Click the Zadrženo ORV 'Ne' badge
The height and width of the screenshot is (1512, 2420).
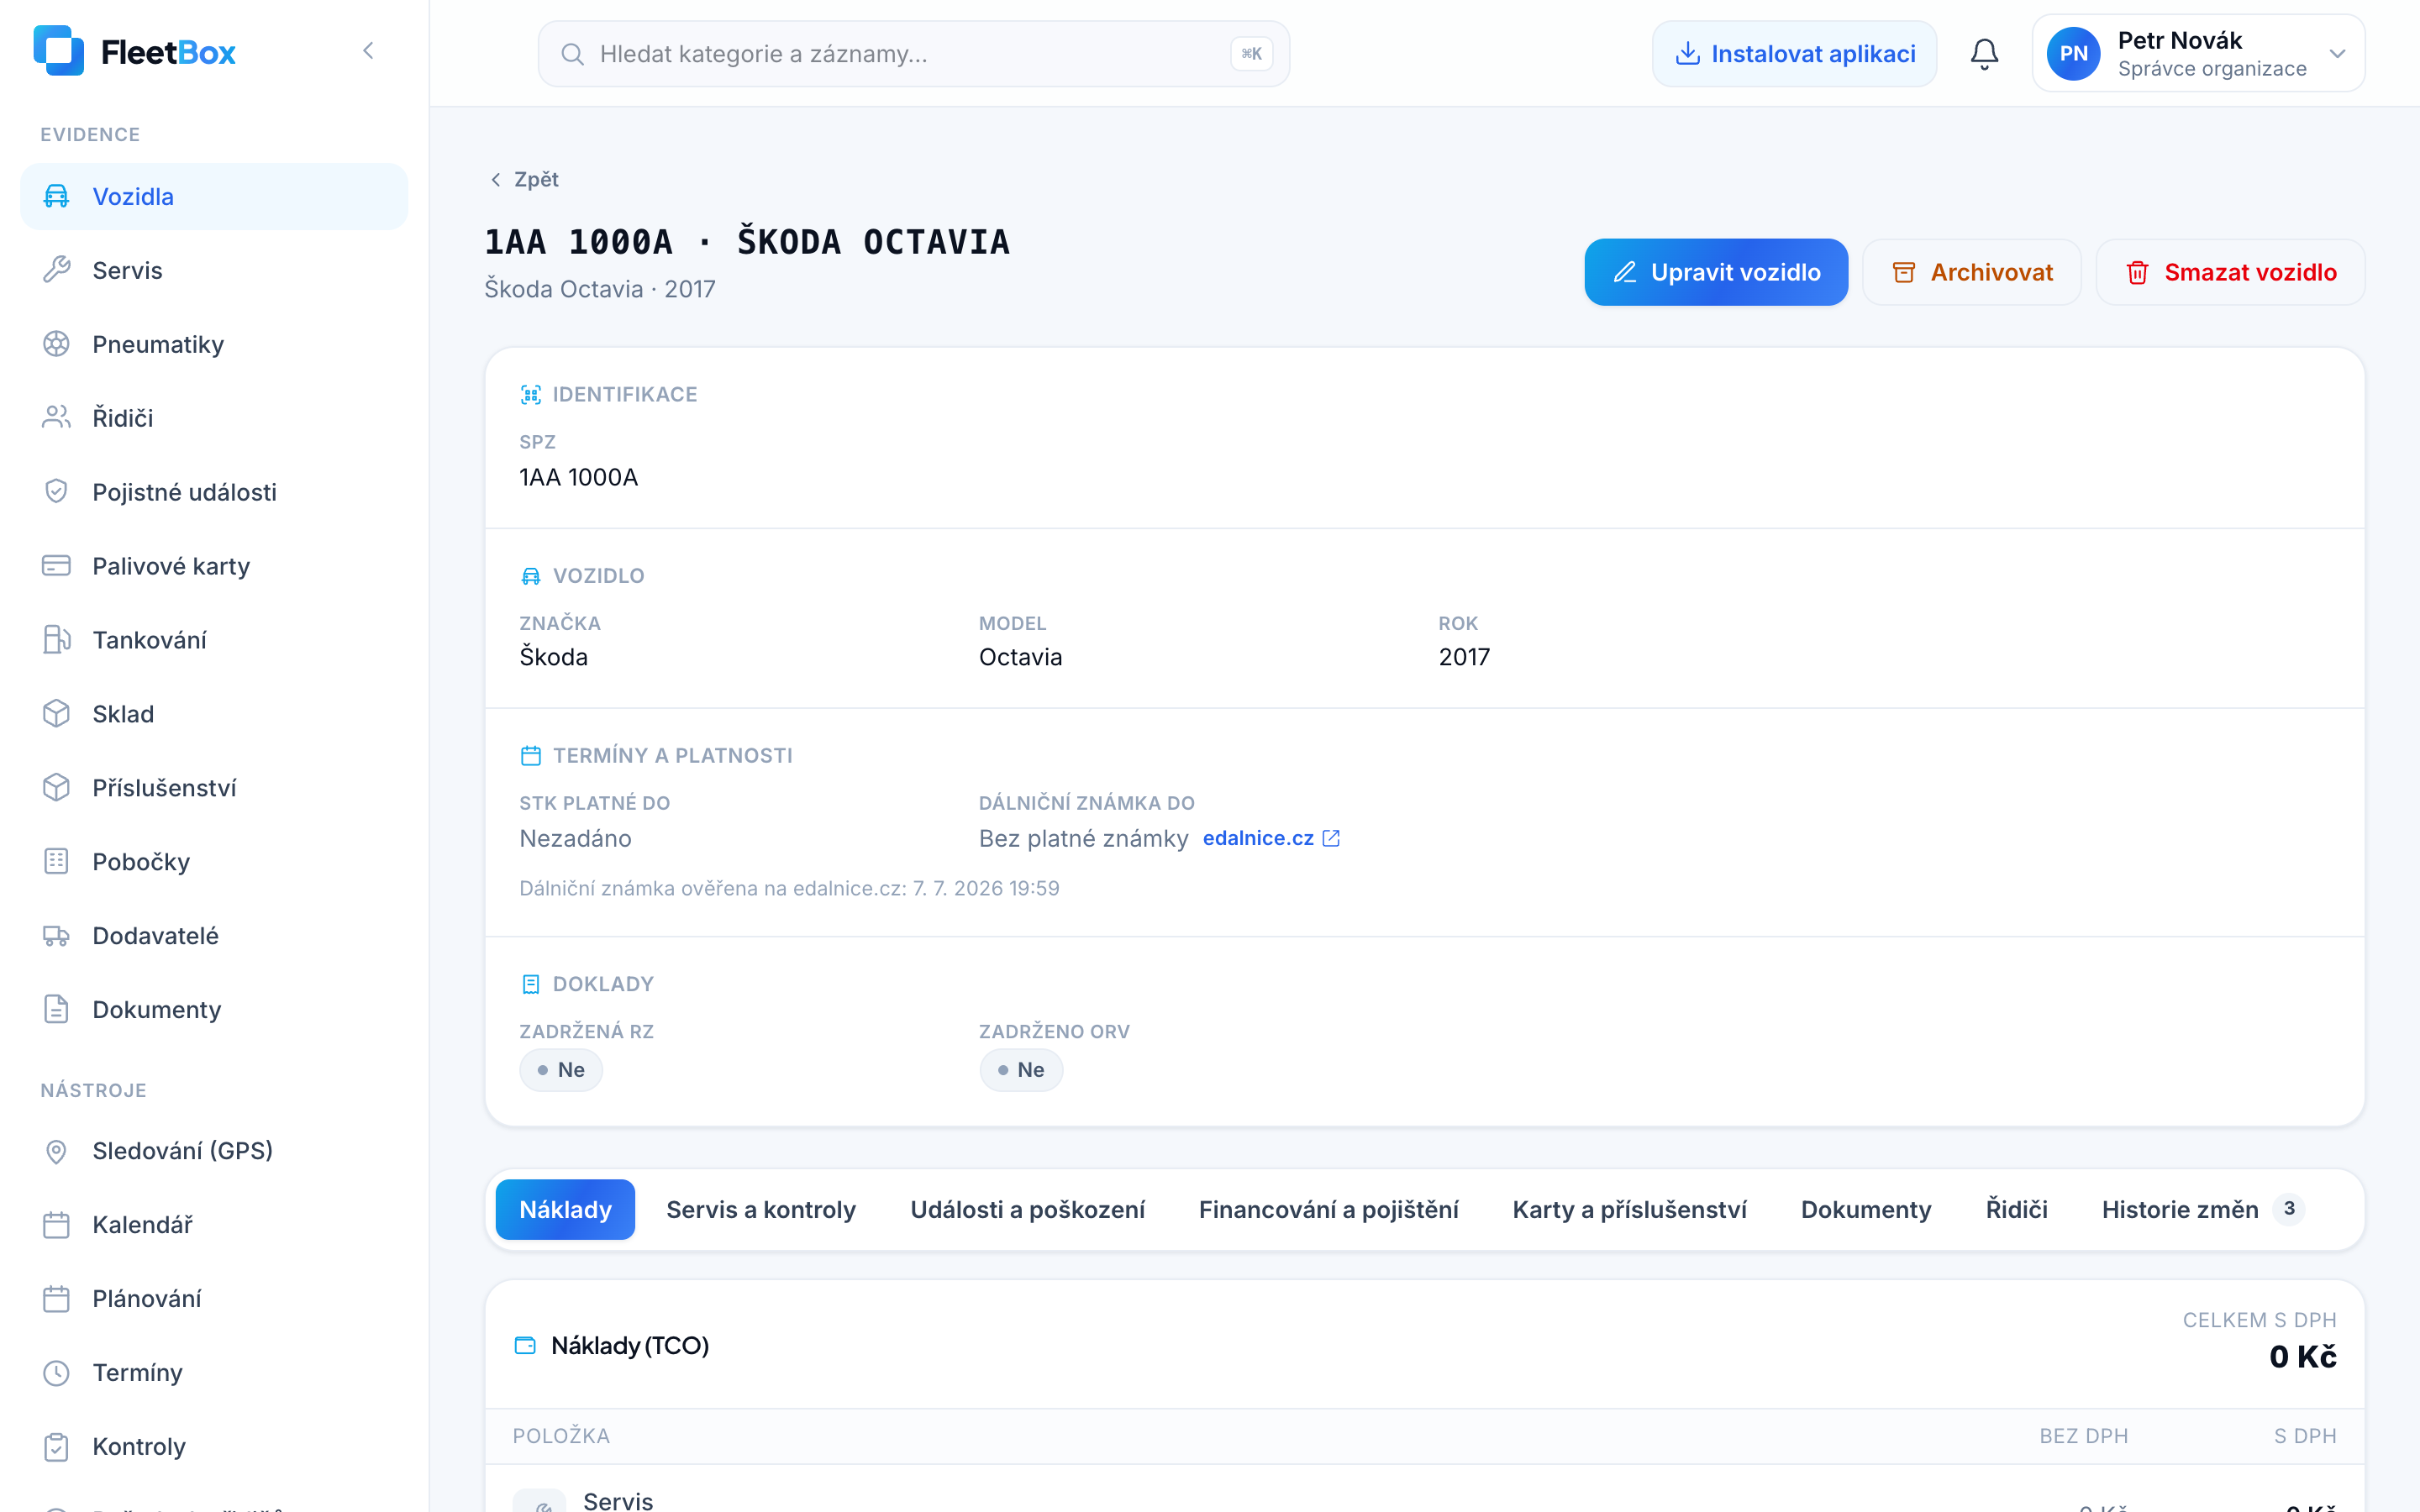point(1021,1070)
